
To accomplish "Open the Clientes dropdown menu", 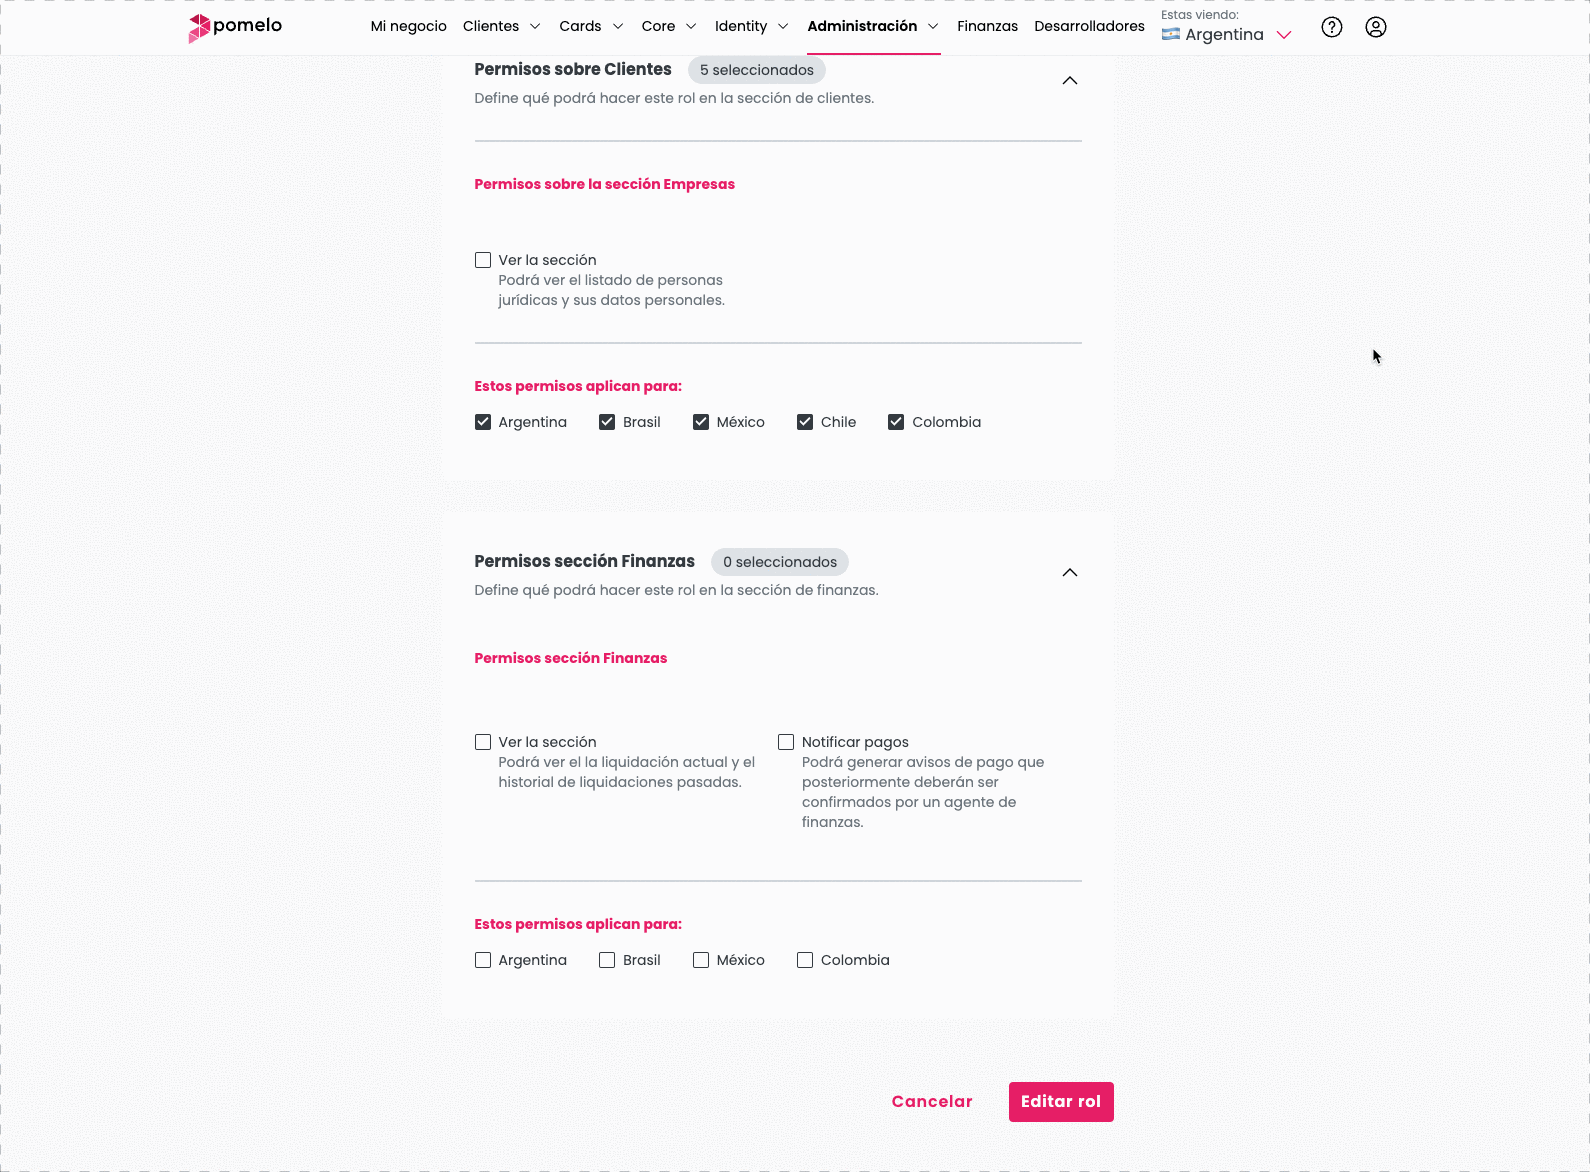I will (501, 26).
